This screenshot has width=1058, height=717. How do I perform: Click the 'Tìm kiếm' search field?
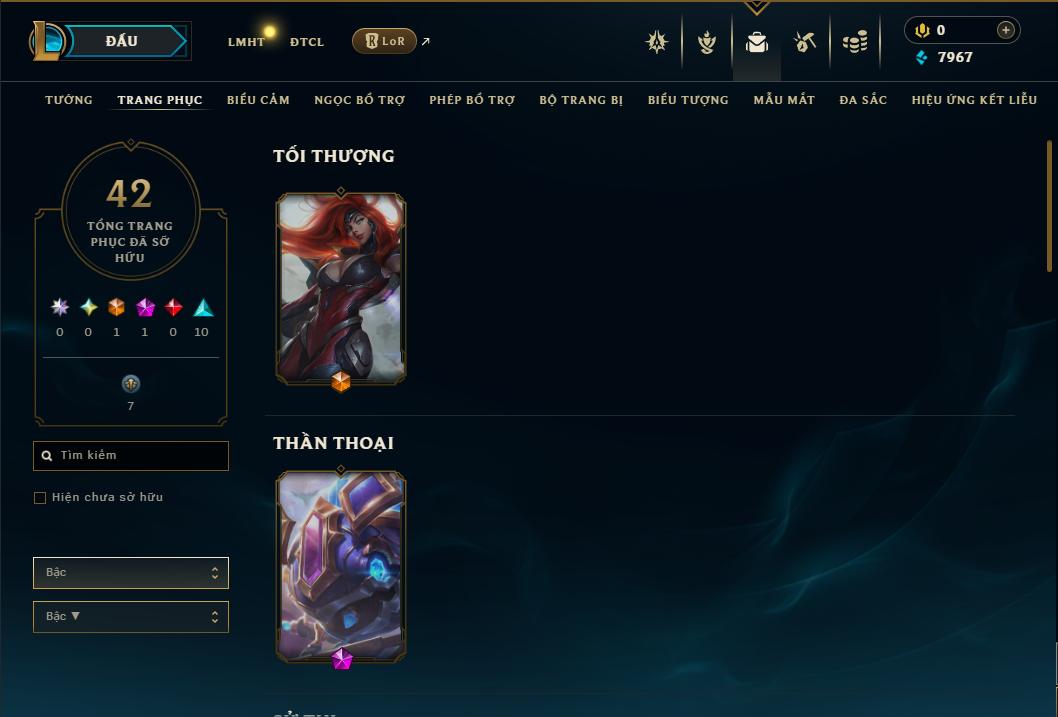[131, 456]
